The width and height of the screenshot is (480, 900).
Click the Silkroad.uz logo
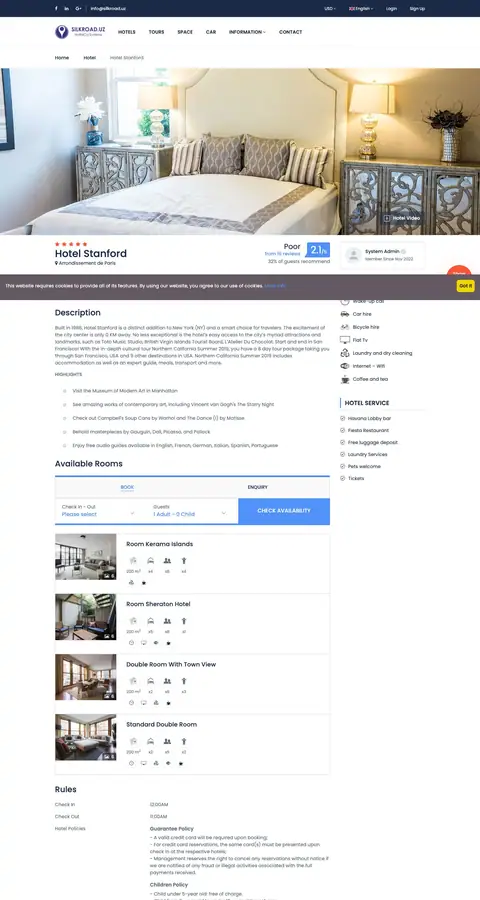pyautogui.click(x=80, y=32)
